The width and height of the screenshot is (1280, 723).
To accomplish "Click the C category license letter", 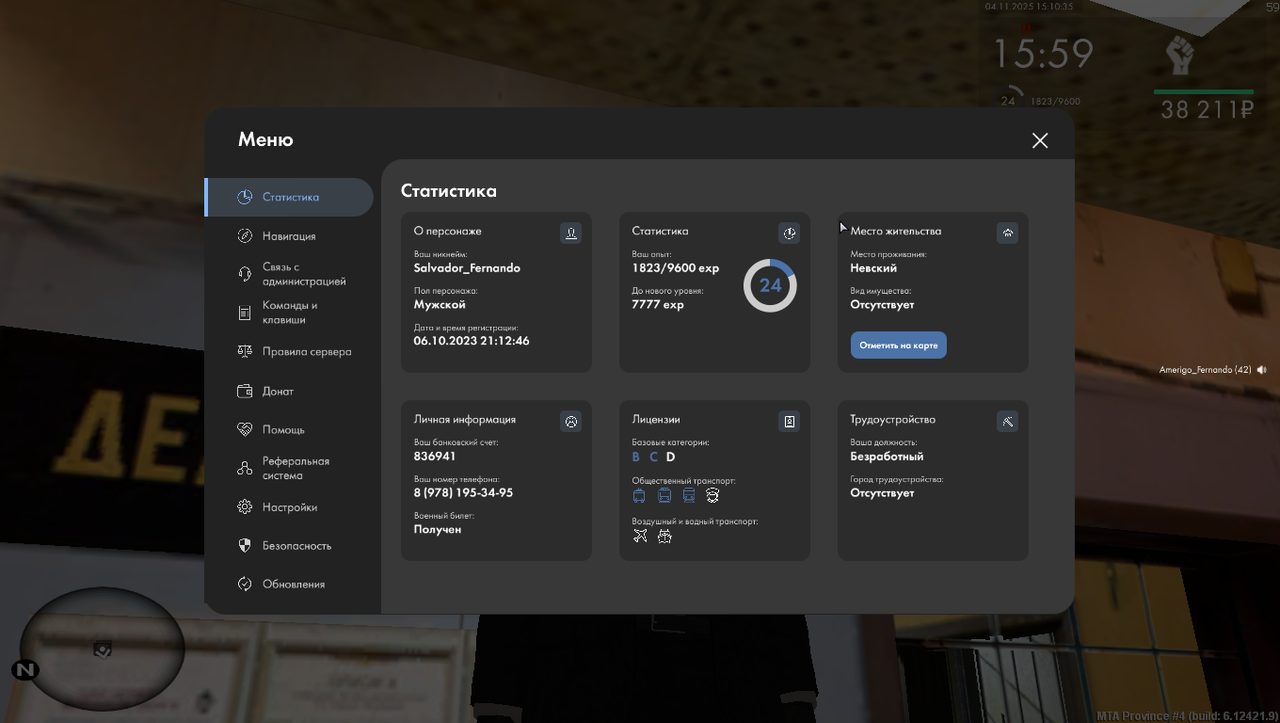I will 654,457.
